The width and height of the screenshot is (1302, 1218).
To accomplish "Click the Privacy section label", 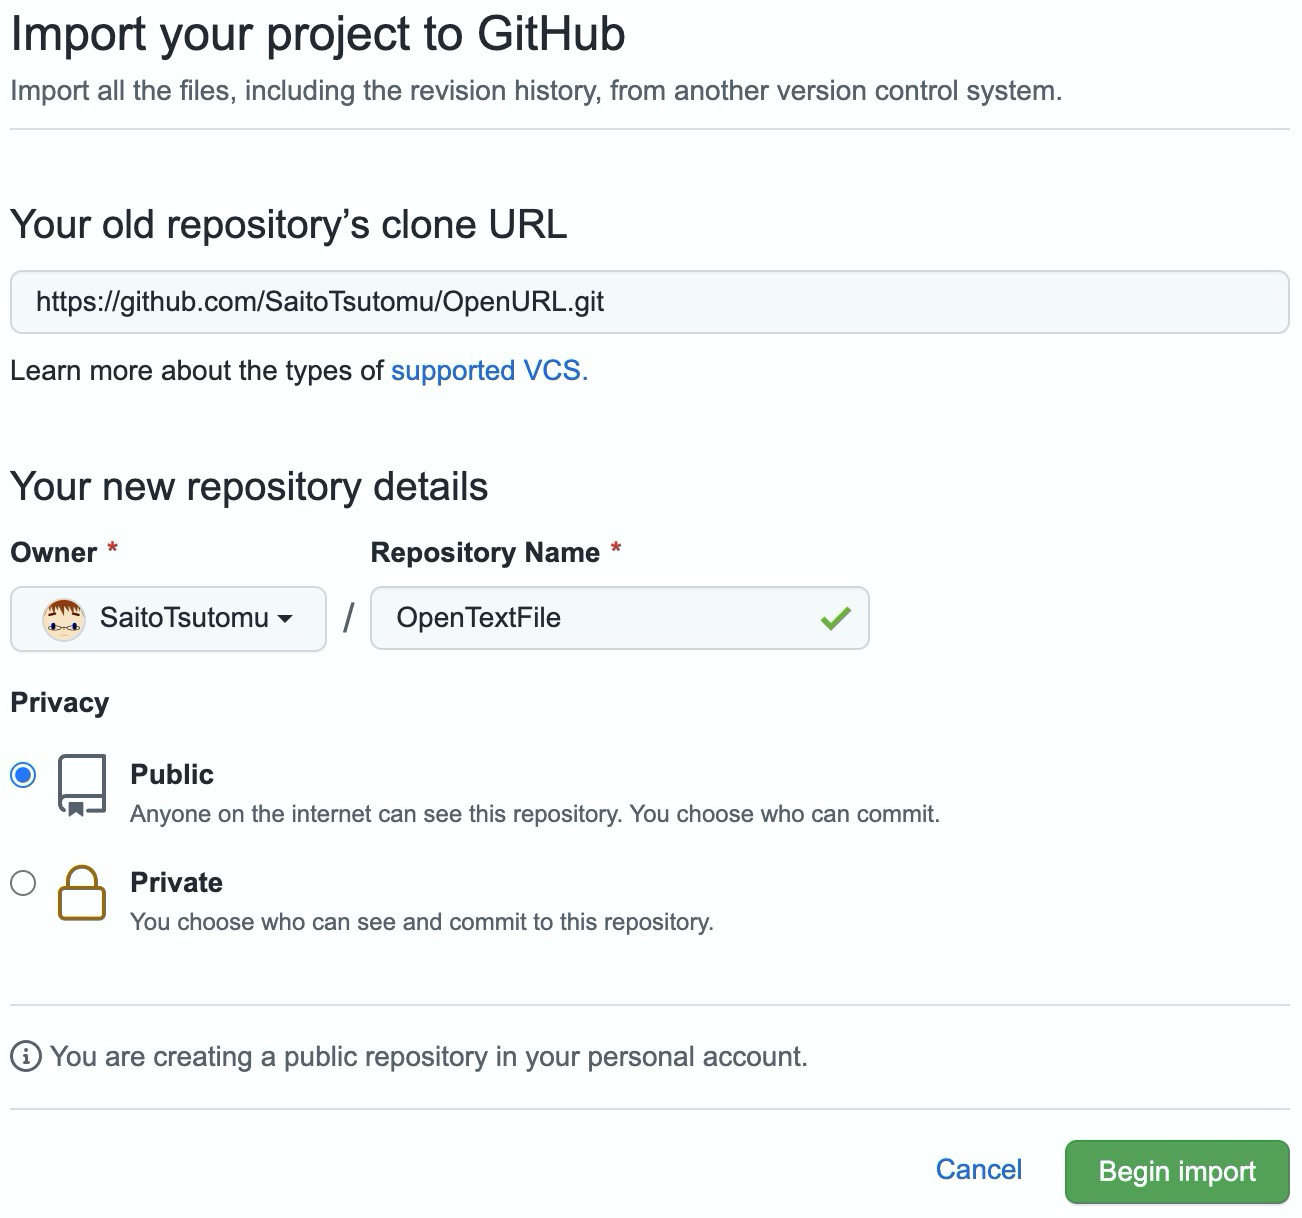I will [59, 703].
